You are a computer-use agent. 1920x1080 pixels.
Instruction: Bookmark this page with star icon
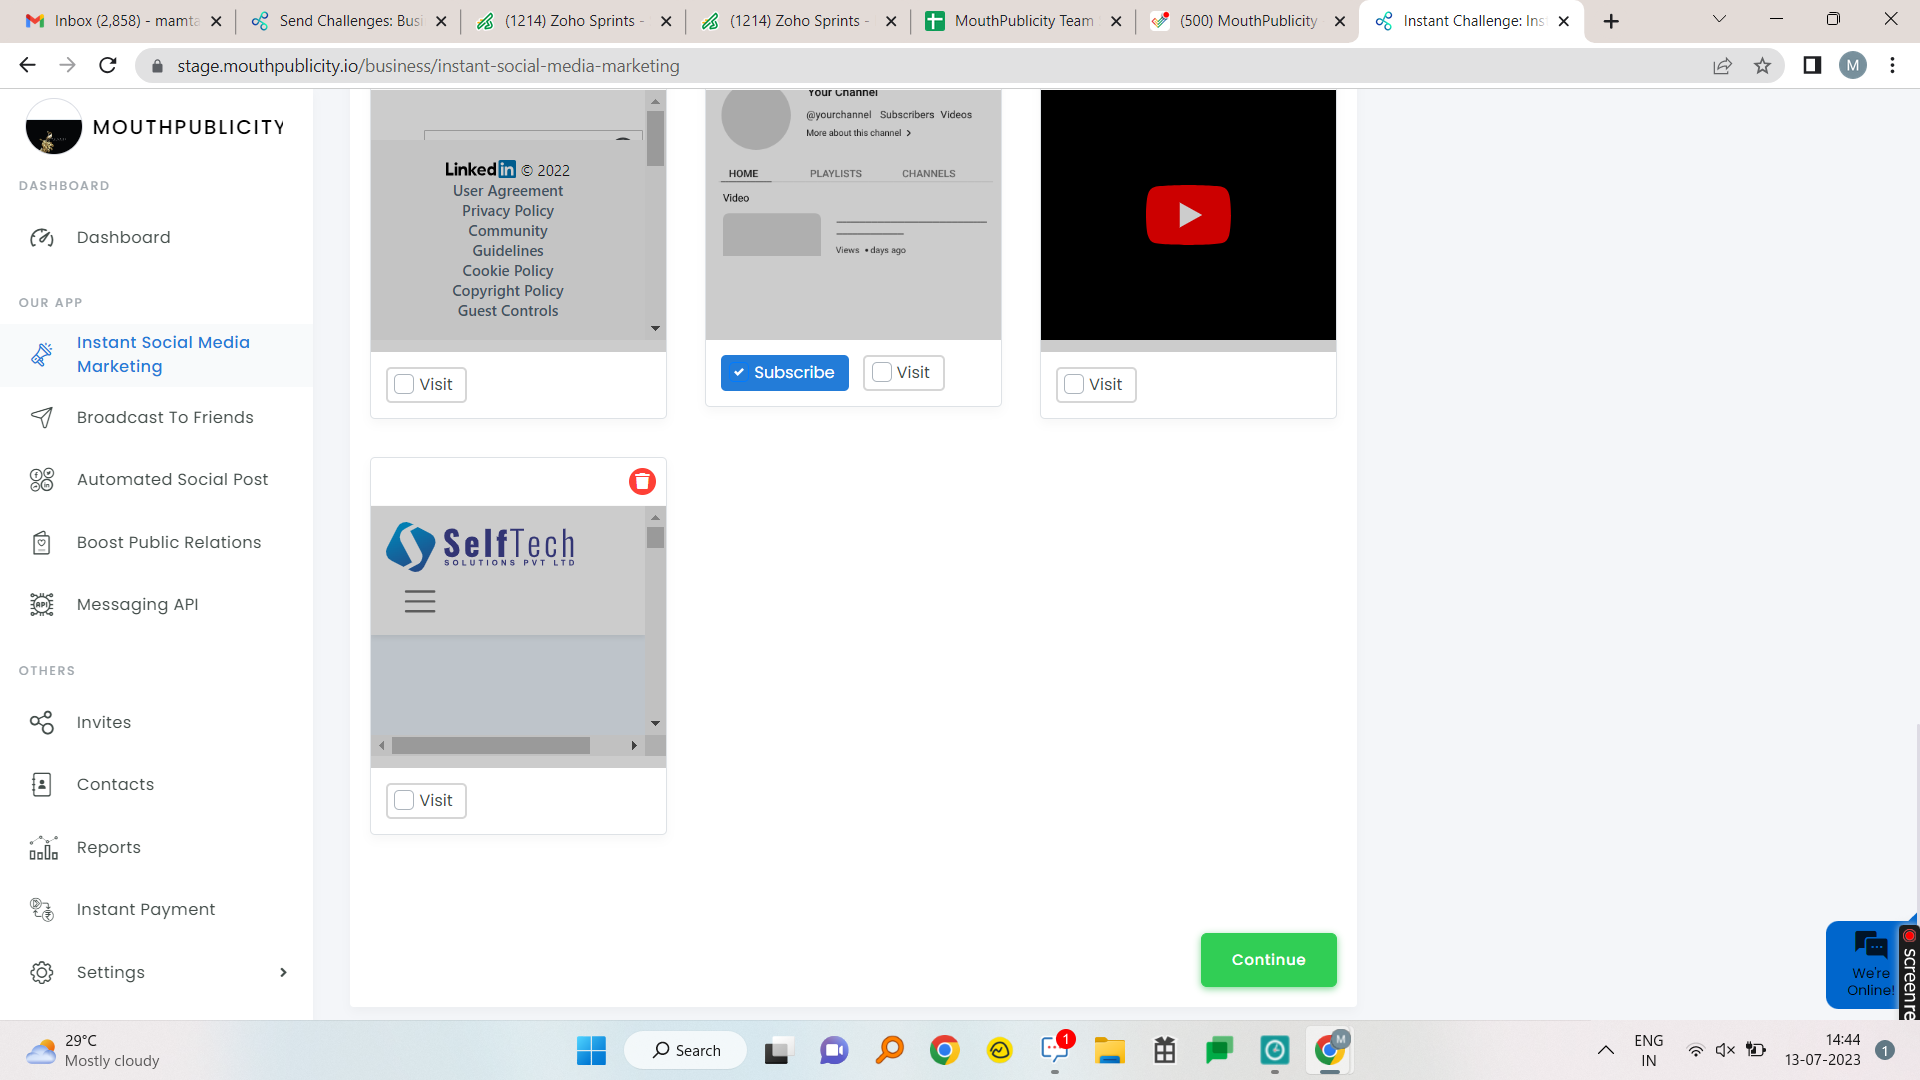coord(1762,66)
